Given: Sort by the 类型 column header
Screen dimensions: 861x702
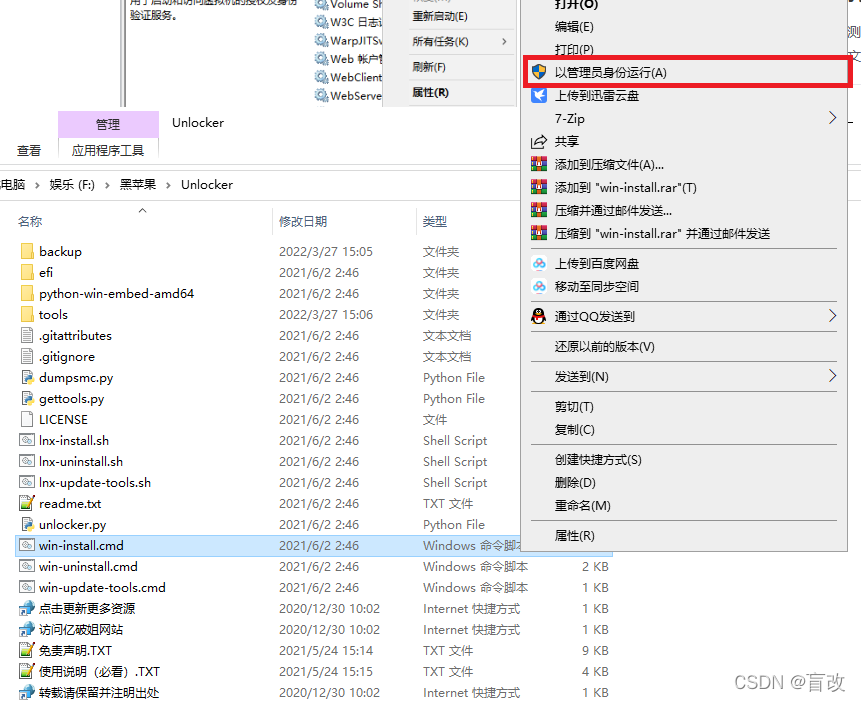Looking at the screenshot, I should pyautogui.click(x=435, y=222).
